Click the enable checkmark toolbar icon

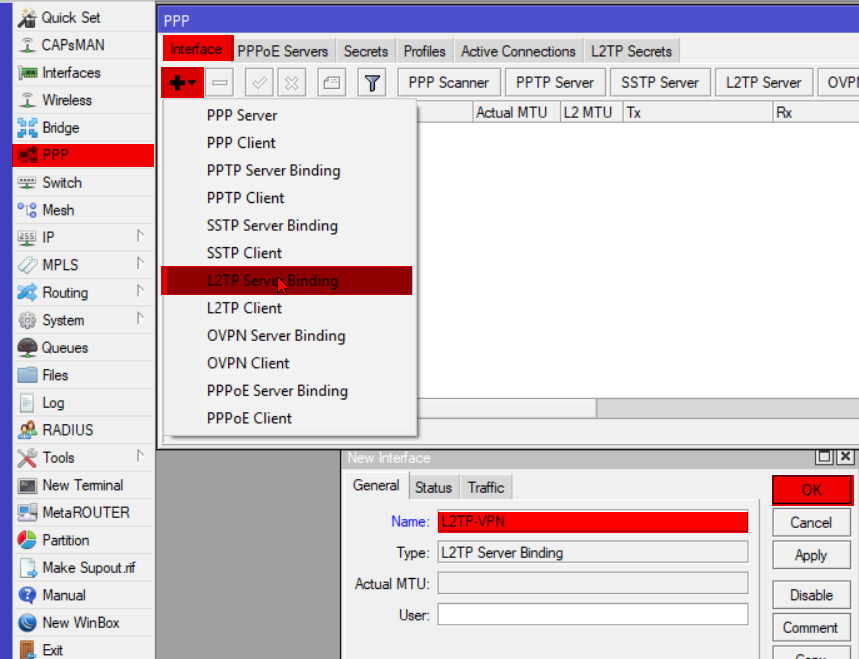click(258, 83)
